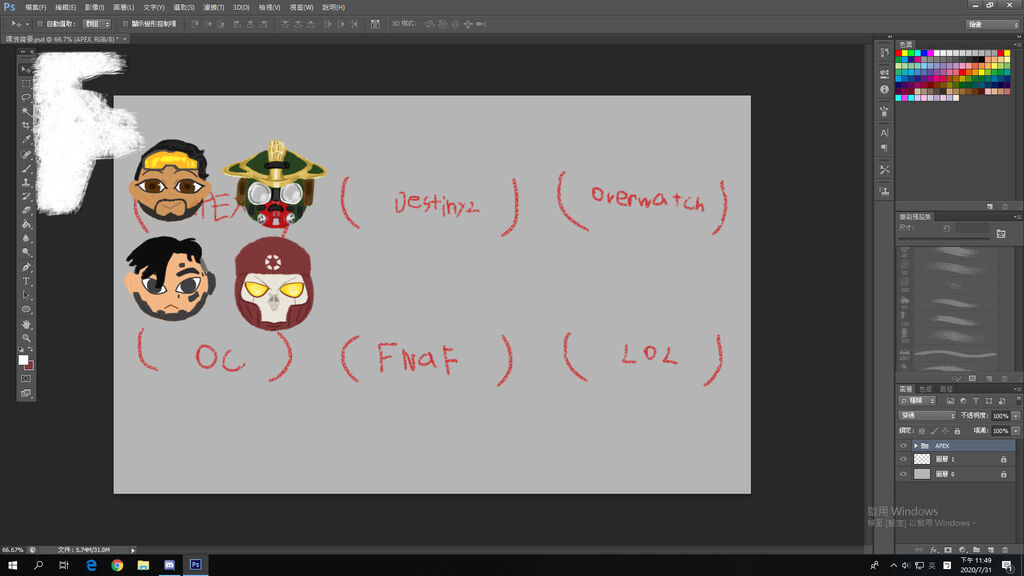
Task: Select the Path Selection tool
Action: (x=25, y=295)
